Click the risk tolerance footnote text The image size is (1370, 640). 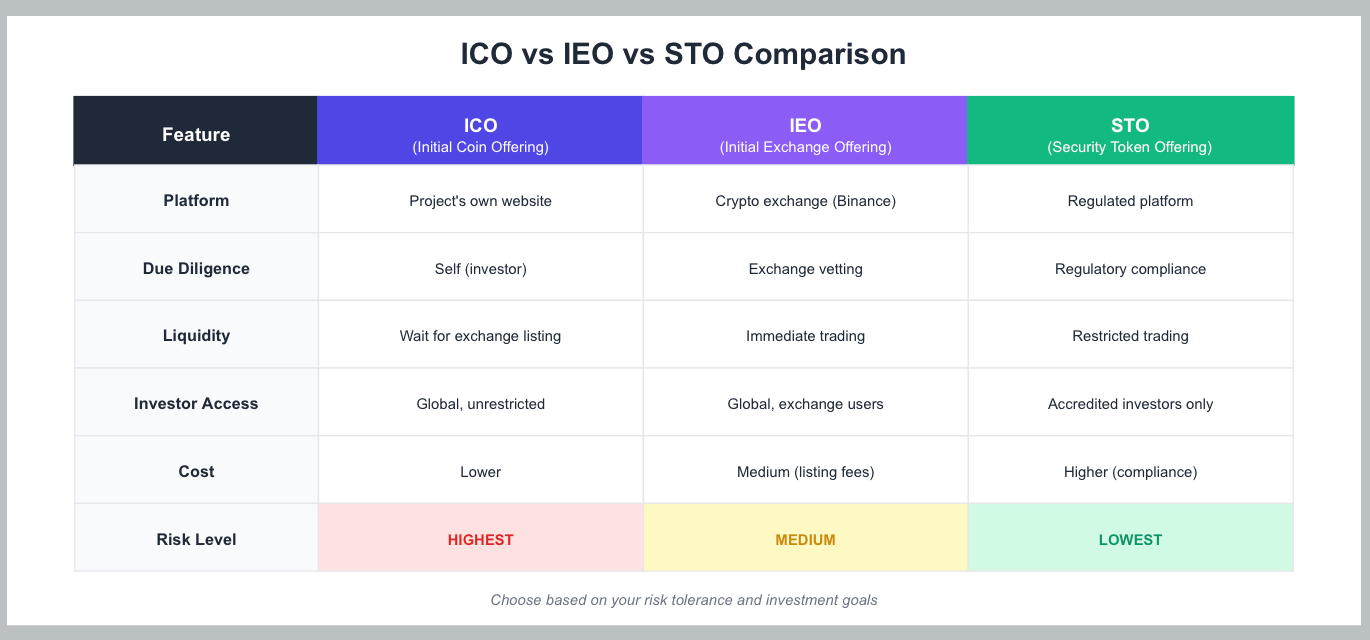pos(683,601)
